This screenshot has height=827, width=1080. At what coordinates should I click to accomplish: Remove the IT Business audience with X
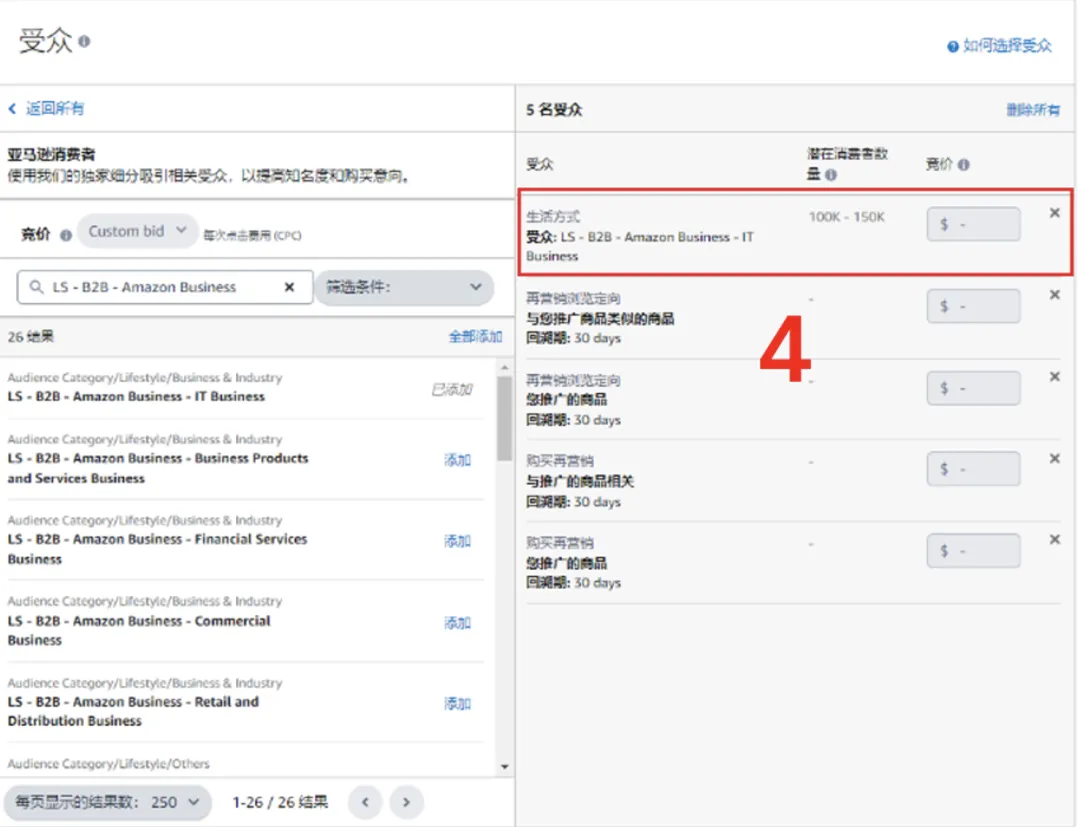[x=1054, y=213]
